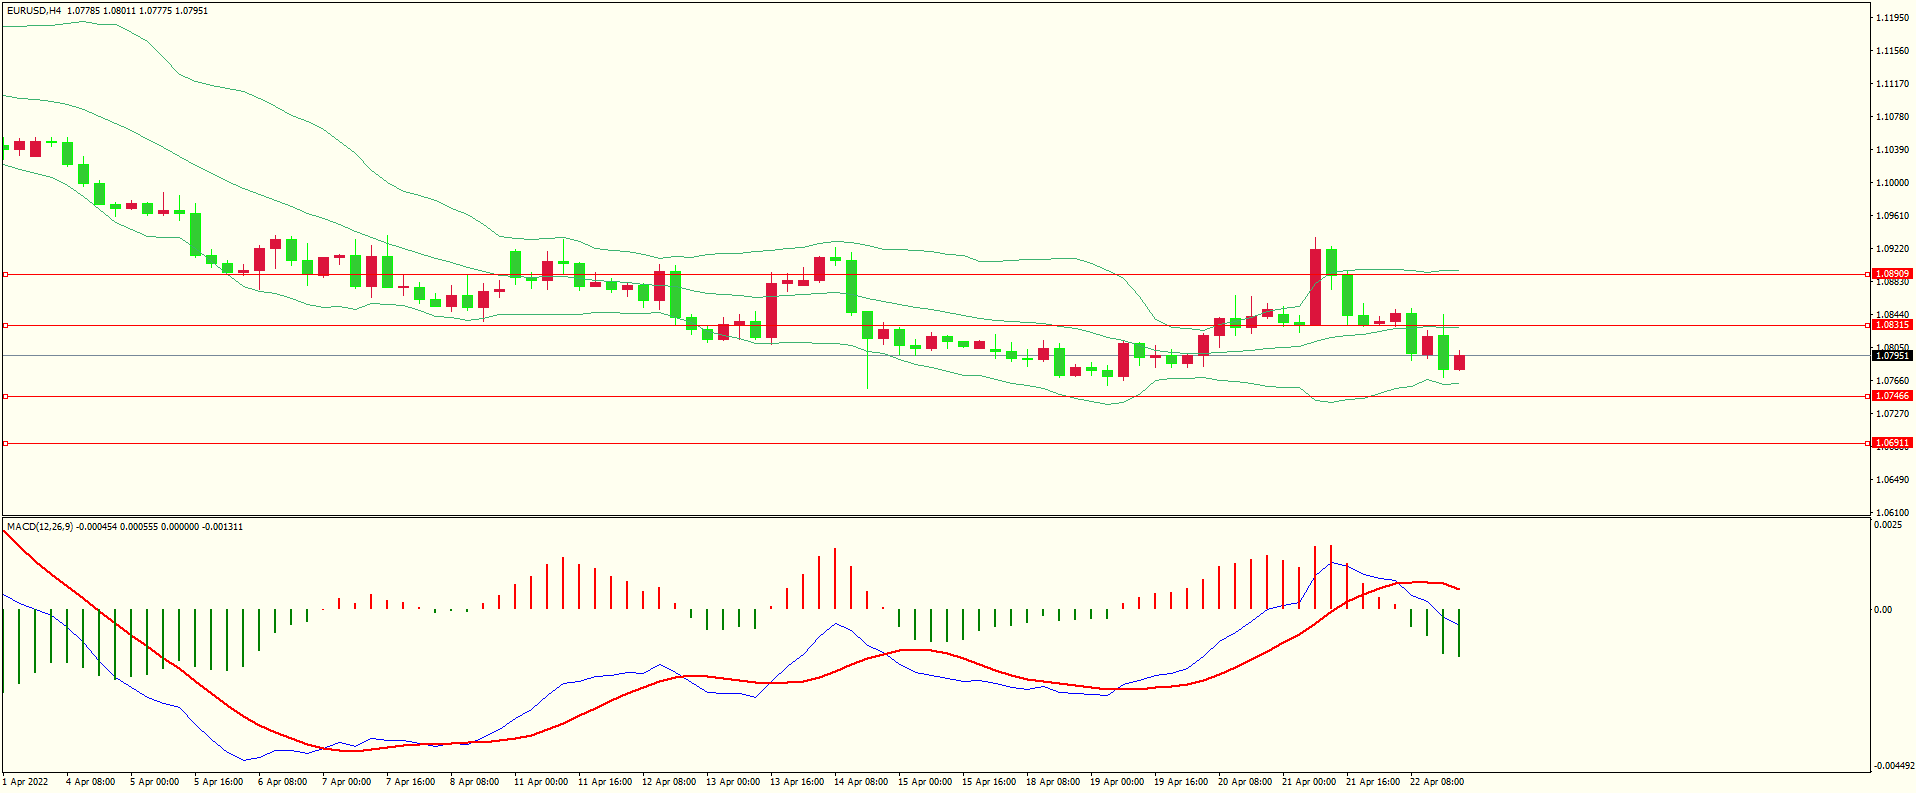
Task: Click the OHLC values beginning 1.07785
Action: (138, 11)
